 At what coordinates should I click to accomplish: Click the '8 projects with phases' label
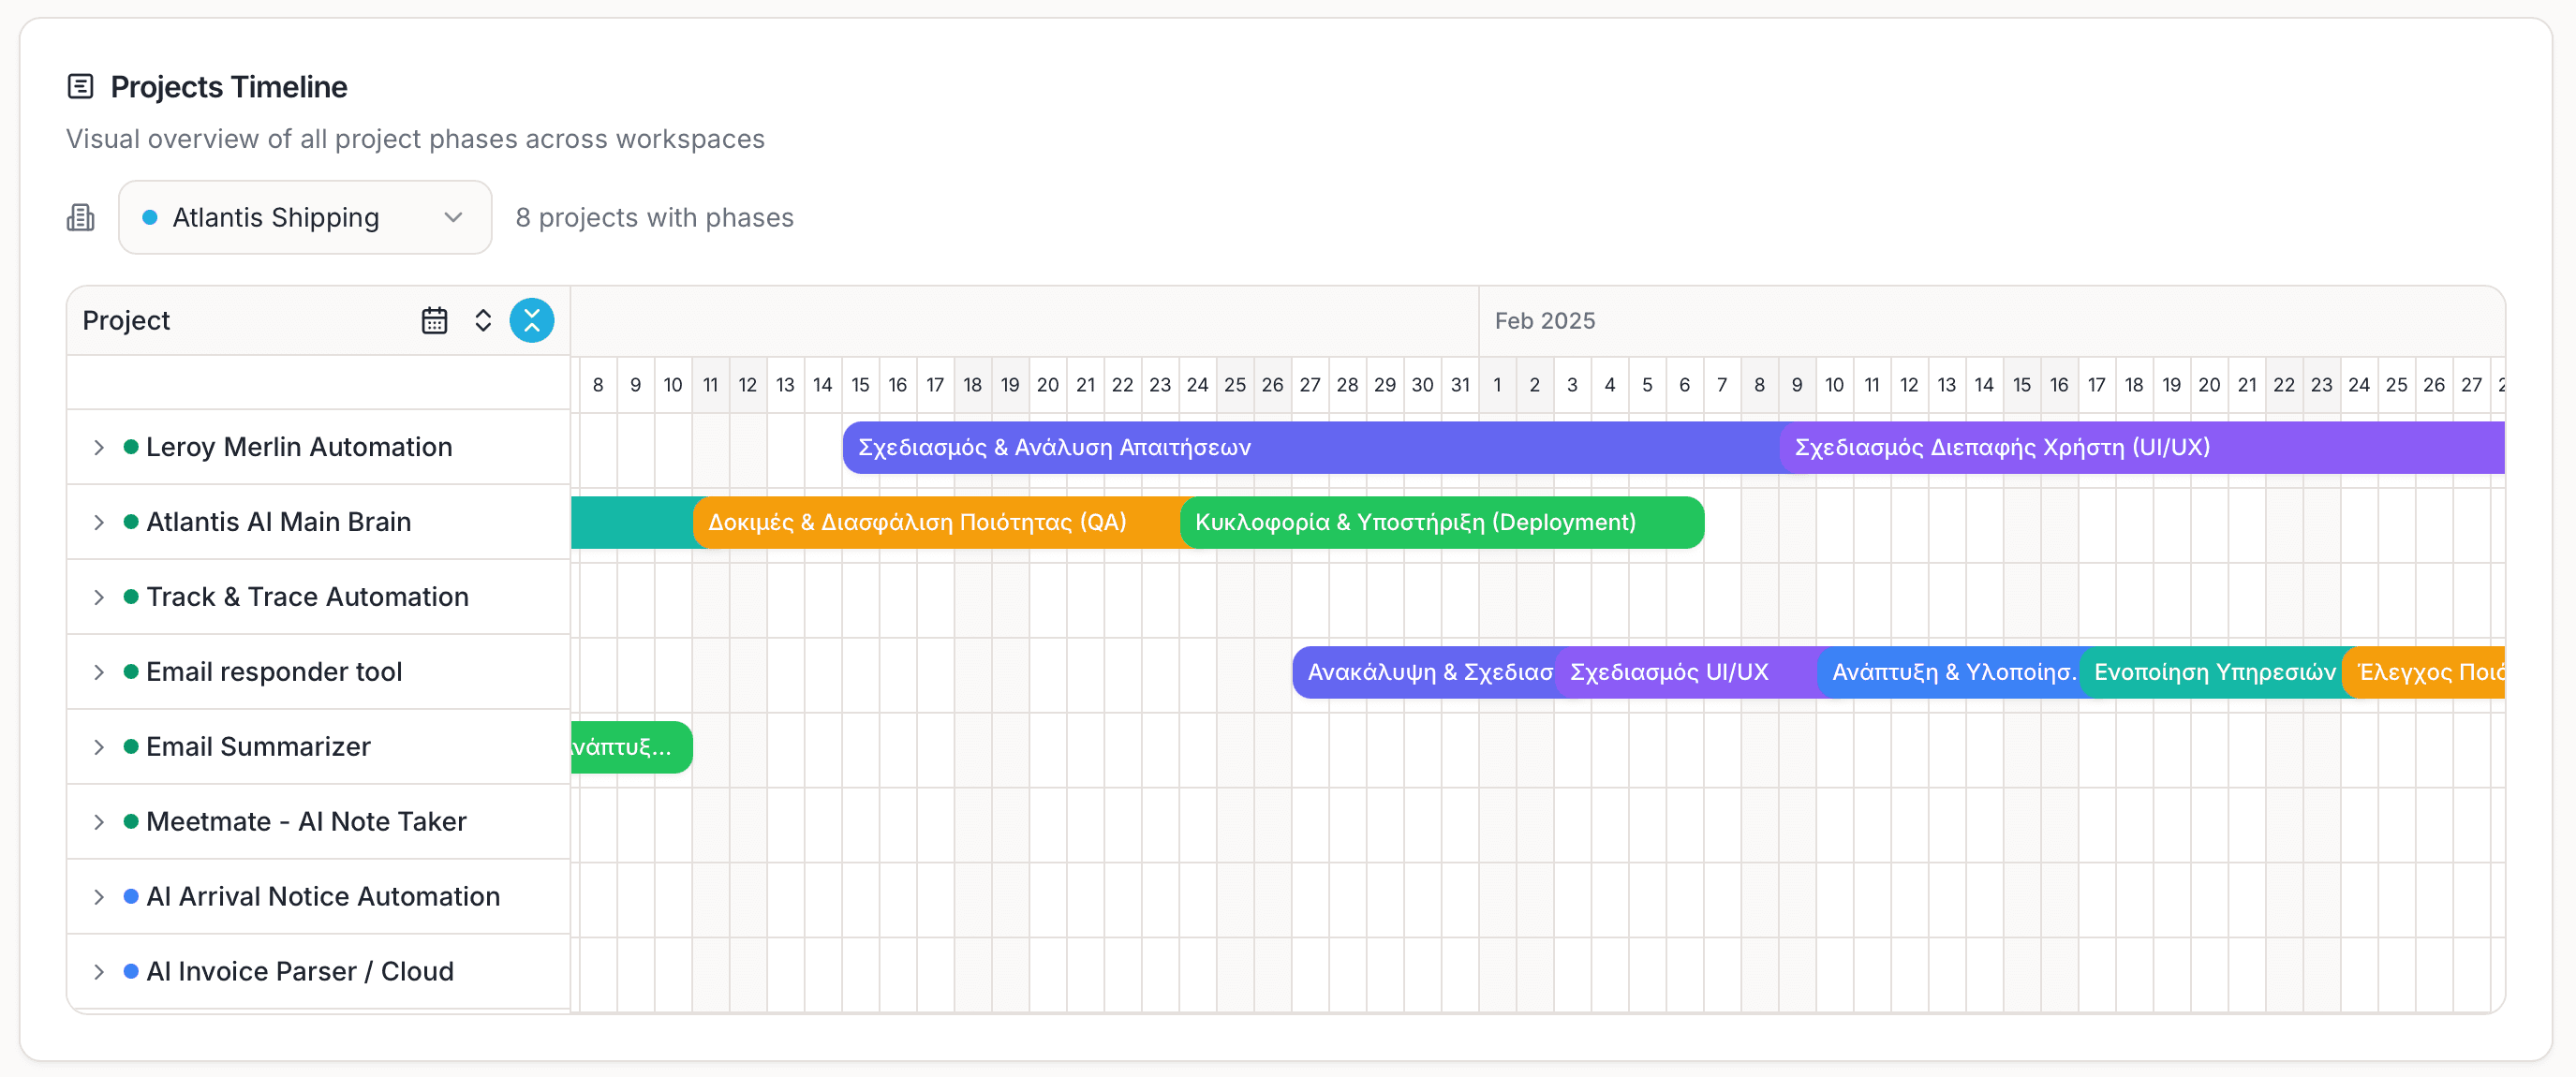(654, 217)
